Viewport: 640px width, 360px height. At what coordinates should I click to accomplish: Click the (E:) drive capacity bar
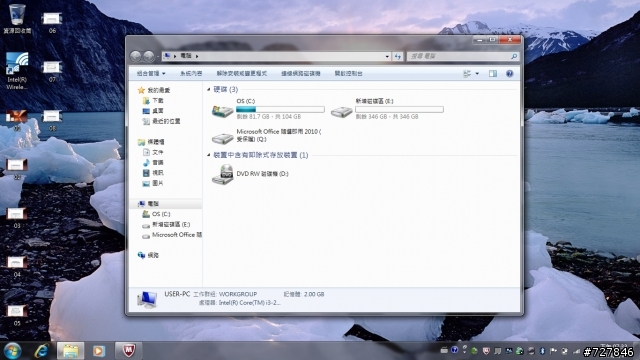pos(399,109)
